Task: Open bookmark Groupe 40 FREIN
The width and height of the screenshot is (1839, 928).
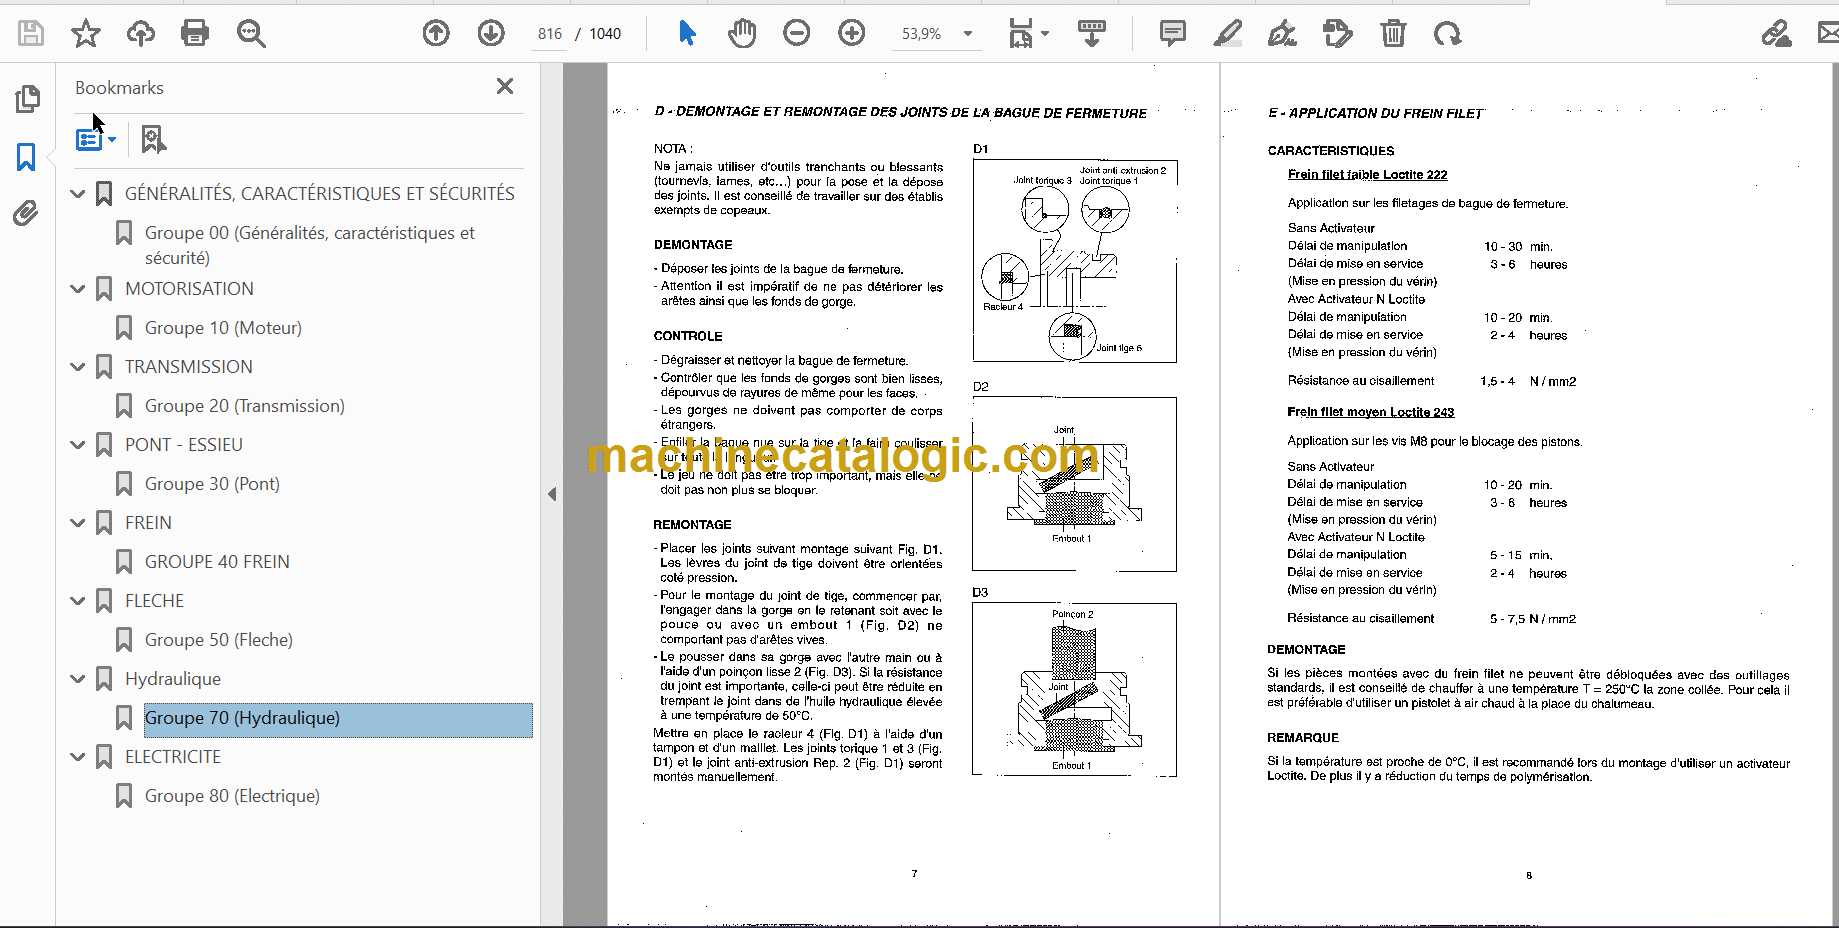Action: [x=217, y=562]
